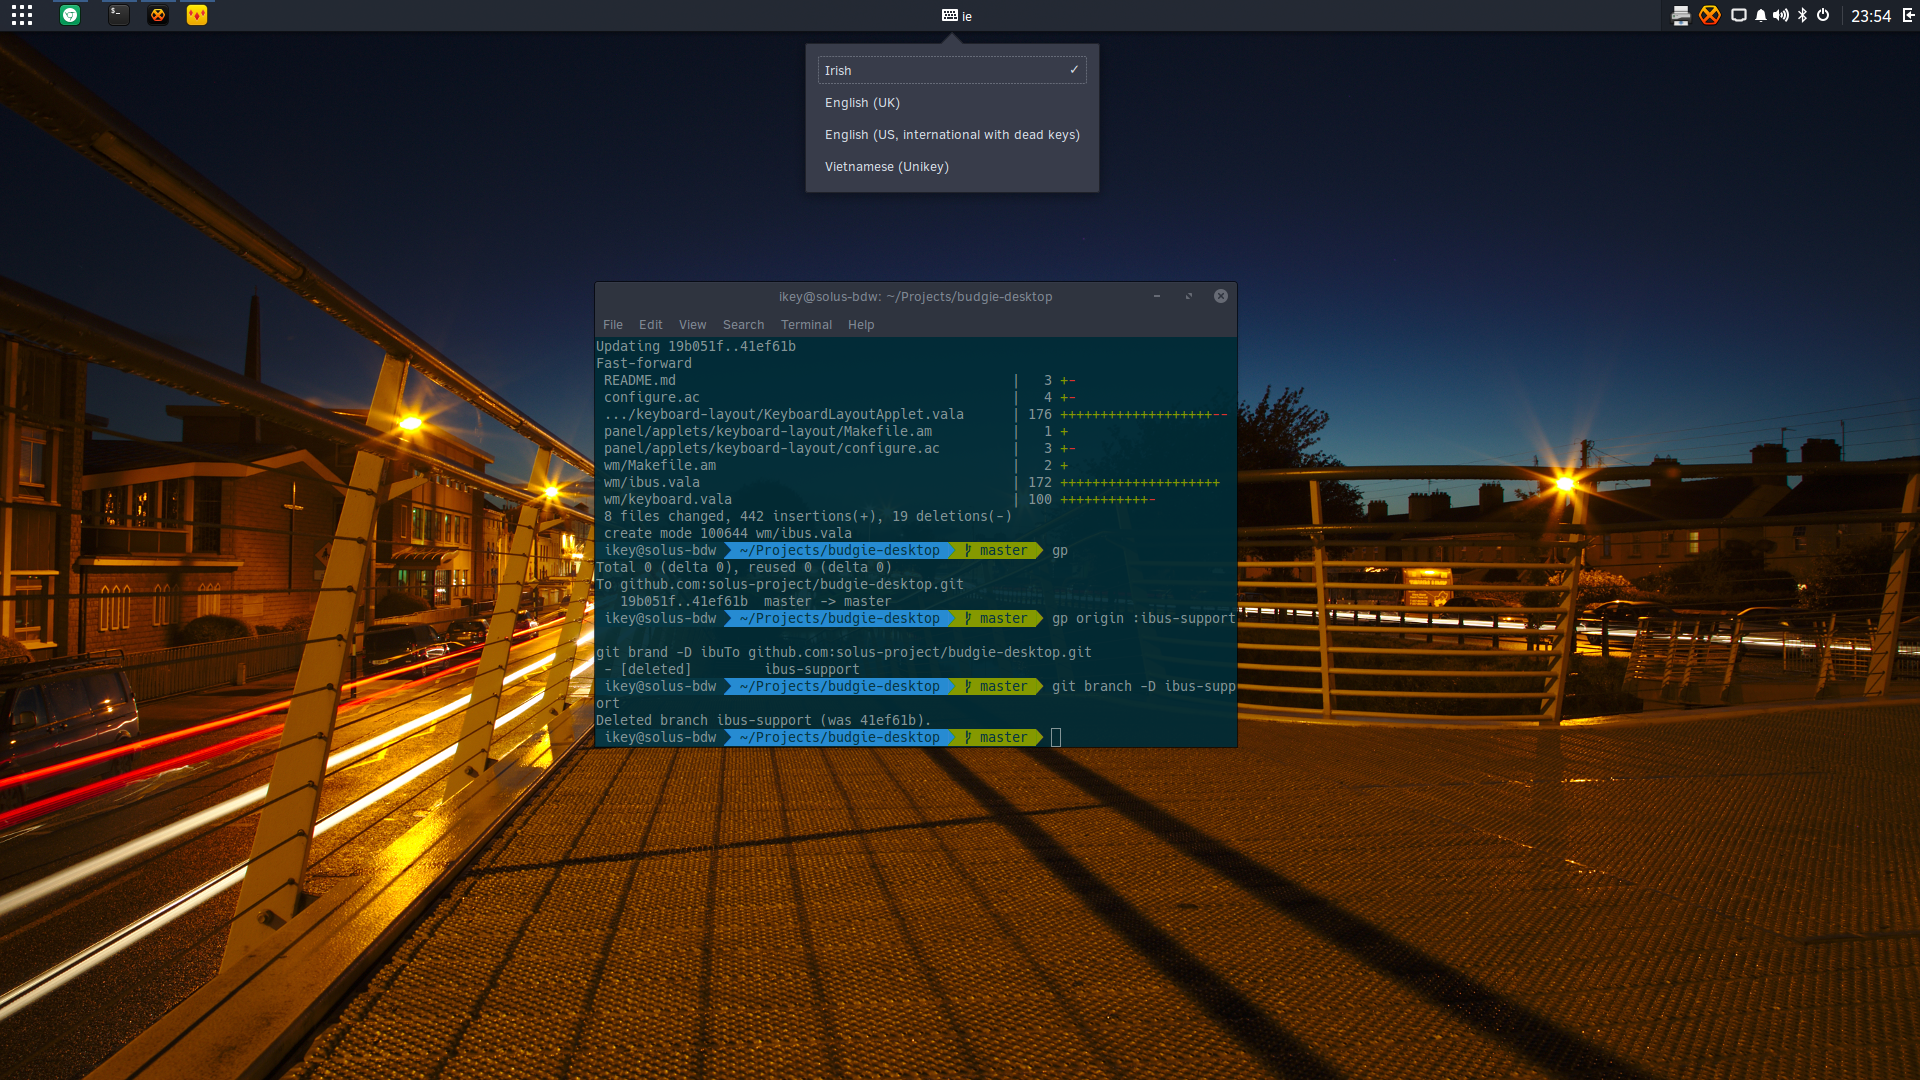Click the Bluetooth status icon
Image resolution: width=1920 pixels, height=1080 pixels.
(1802, 15)
